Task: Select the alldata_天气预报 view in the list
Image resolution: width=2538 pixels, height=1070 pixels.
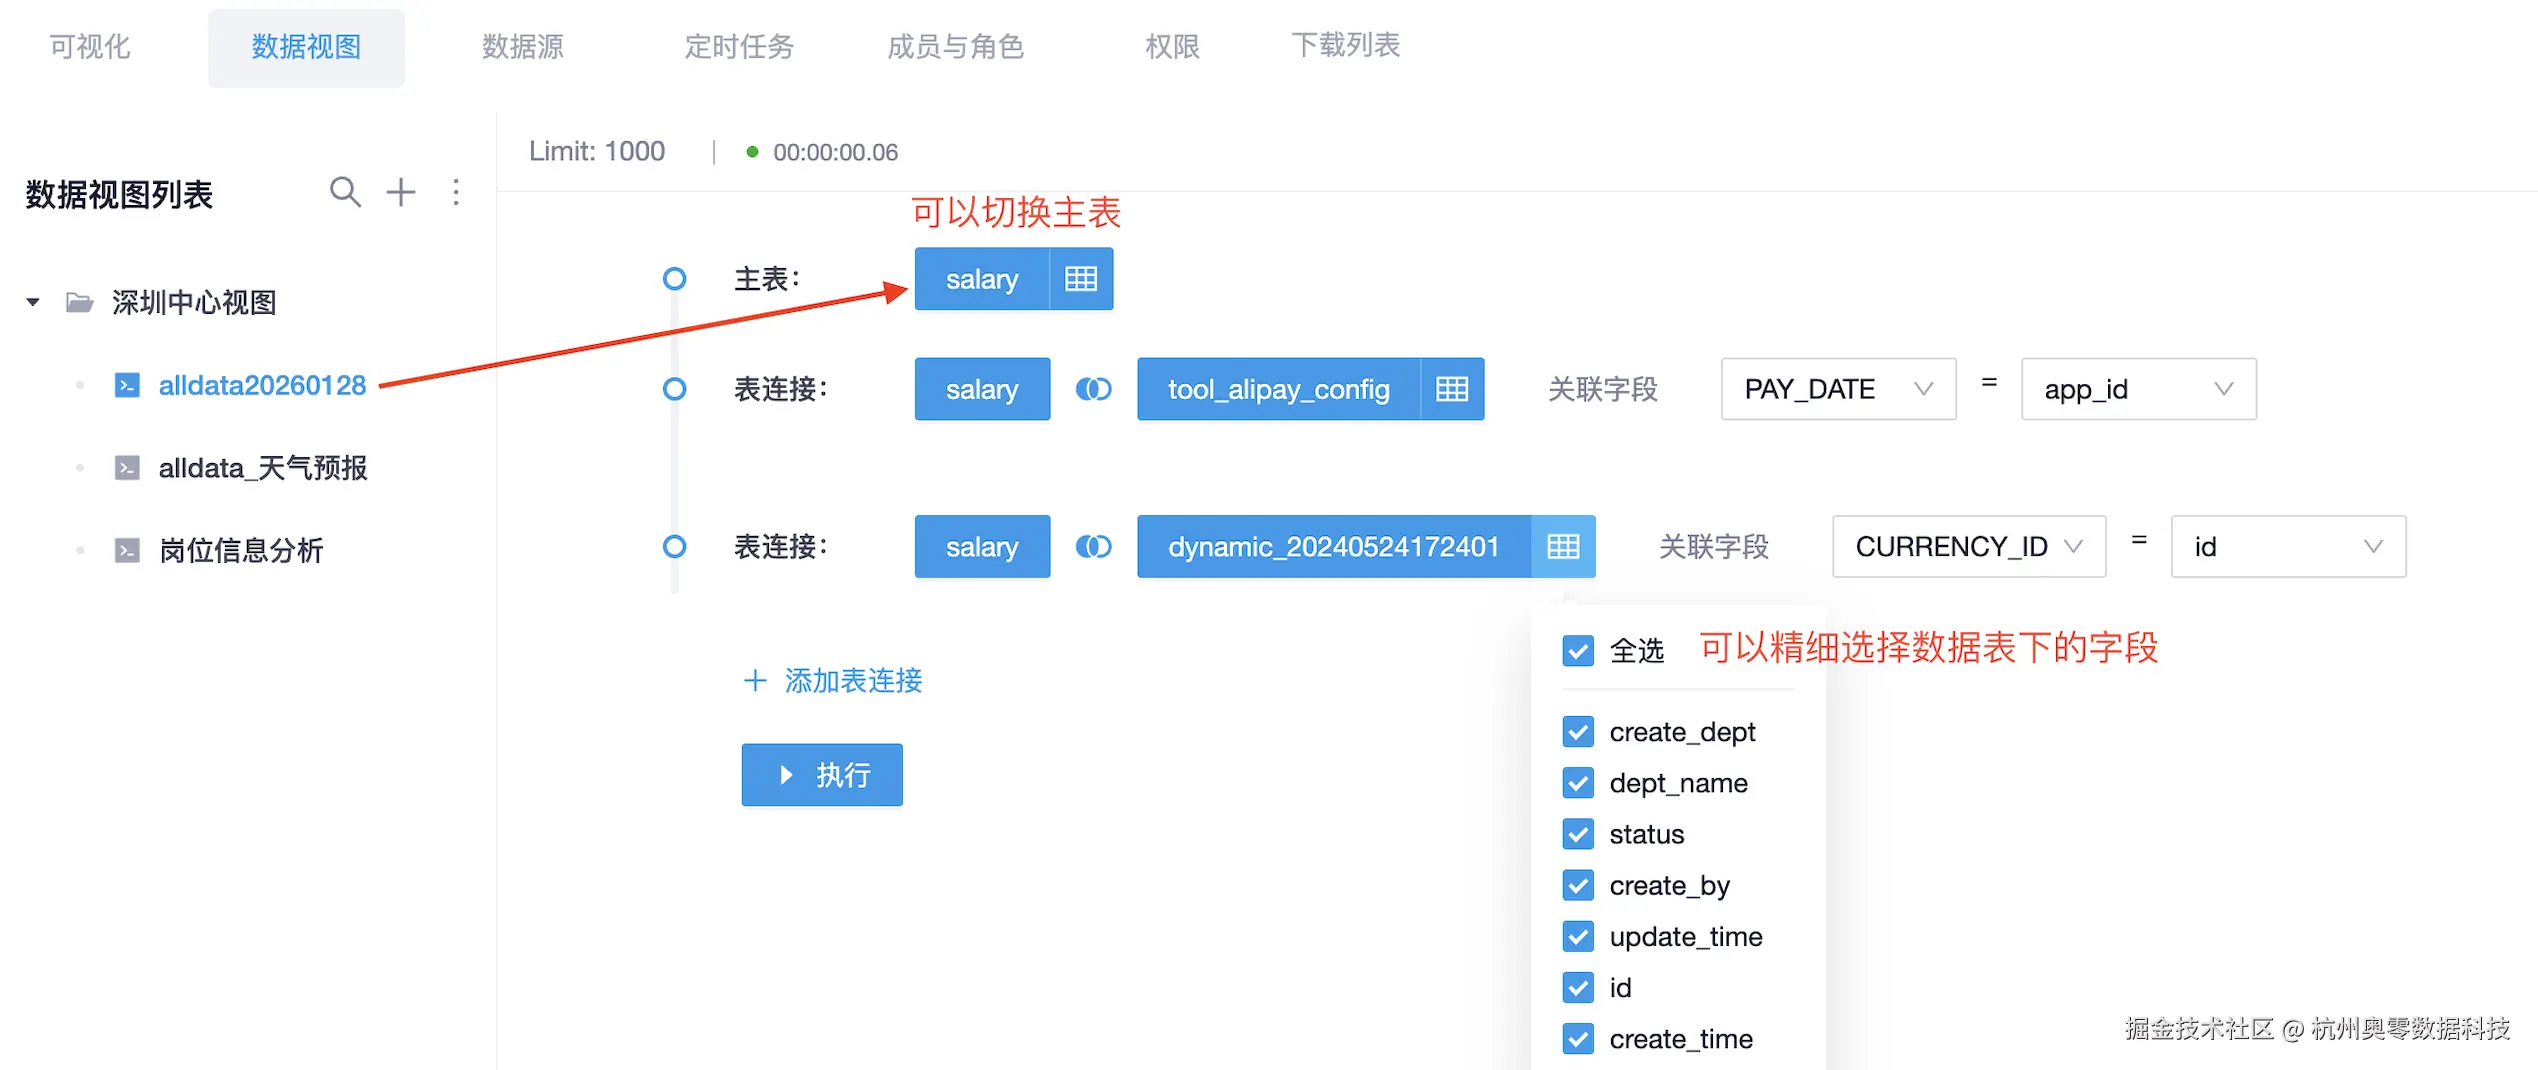Action: 263,466
